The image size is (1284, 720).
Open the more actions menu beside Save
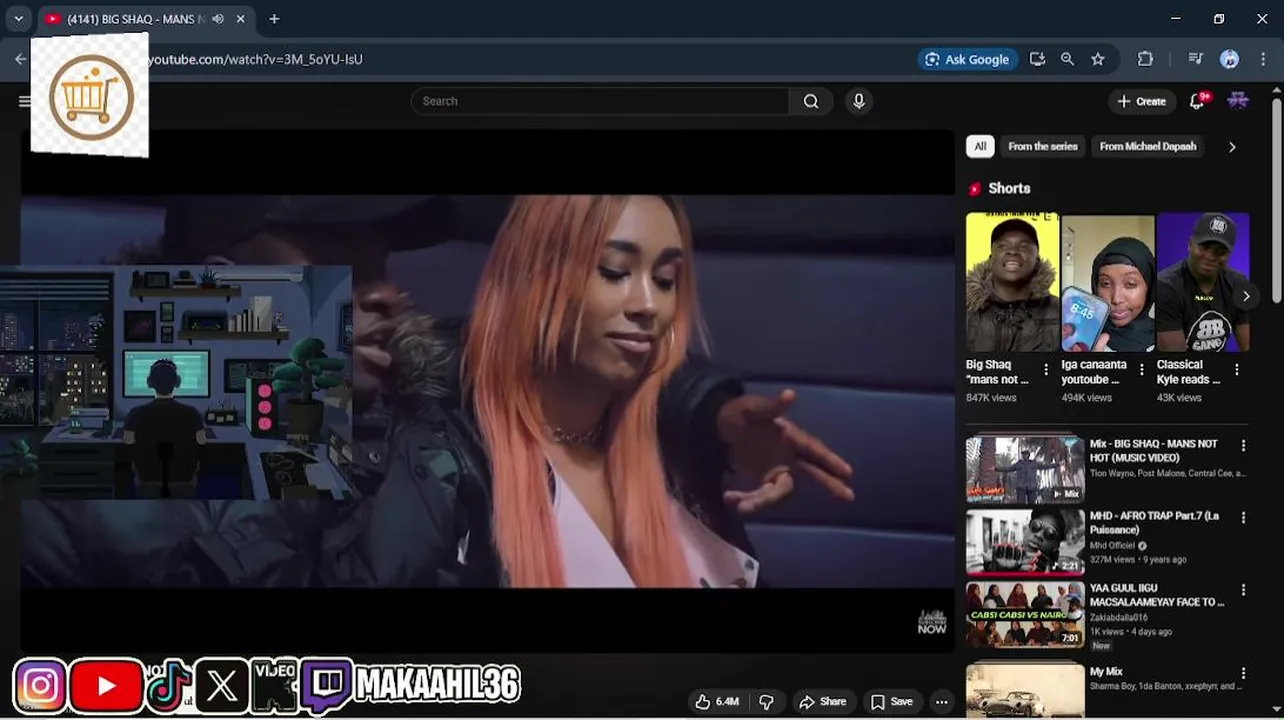pyautogui.click(x=941, y=702)
